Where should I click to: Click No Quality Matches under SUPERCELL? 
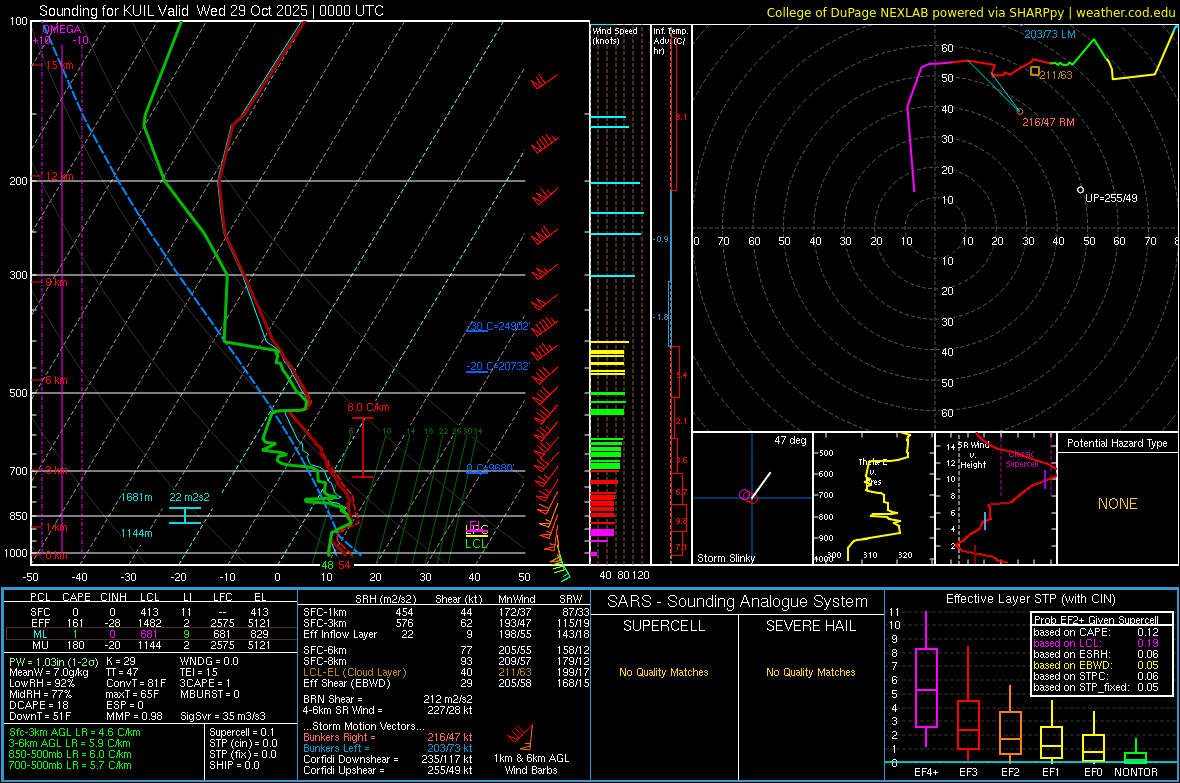pos(664,672)
